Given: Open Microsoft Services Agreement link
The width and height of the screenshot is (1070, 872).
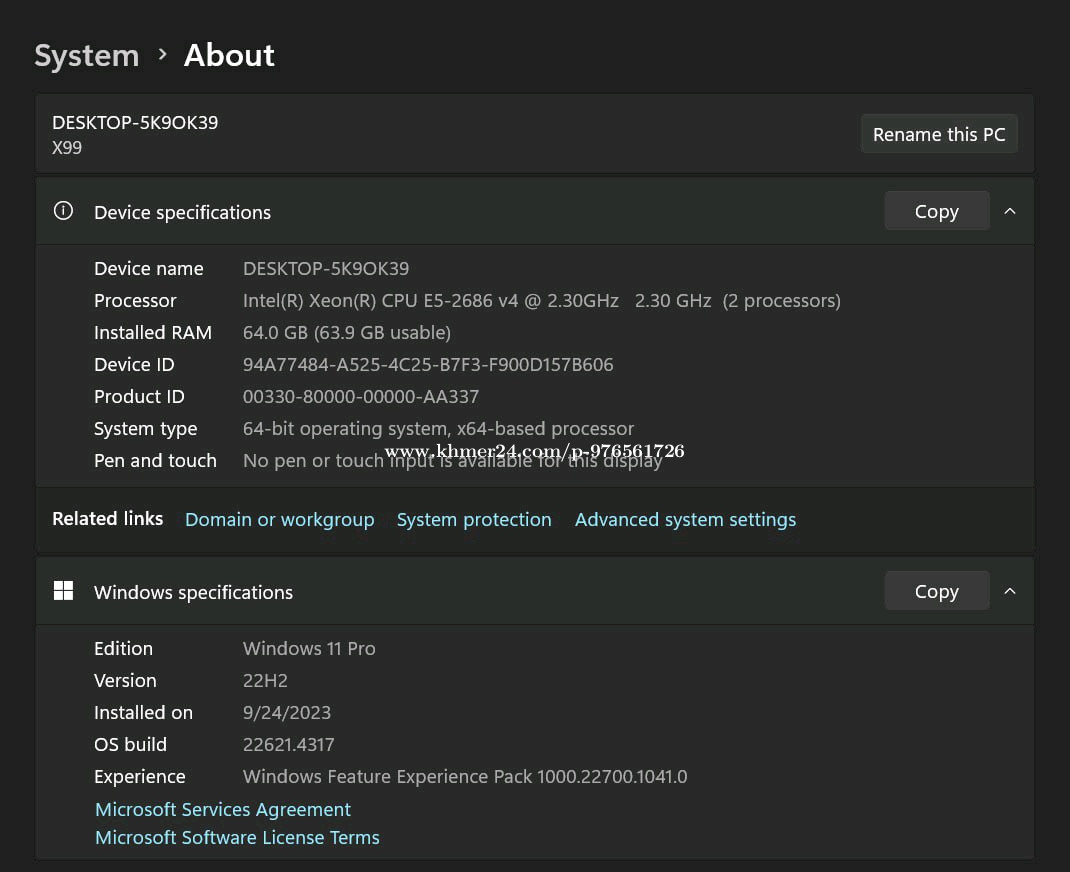Looking at the screenshot, I should 222,810.
